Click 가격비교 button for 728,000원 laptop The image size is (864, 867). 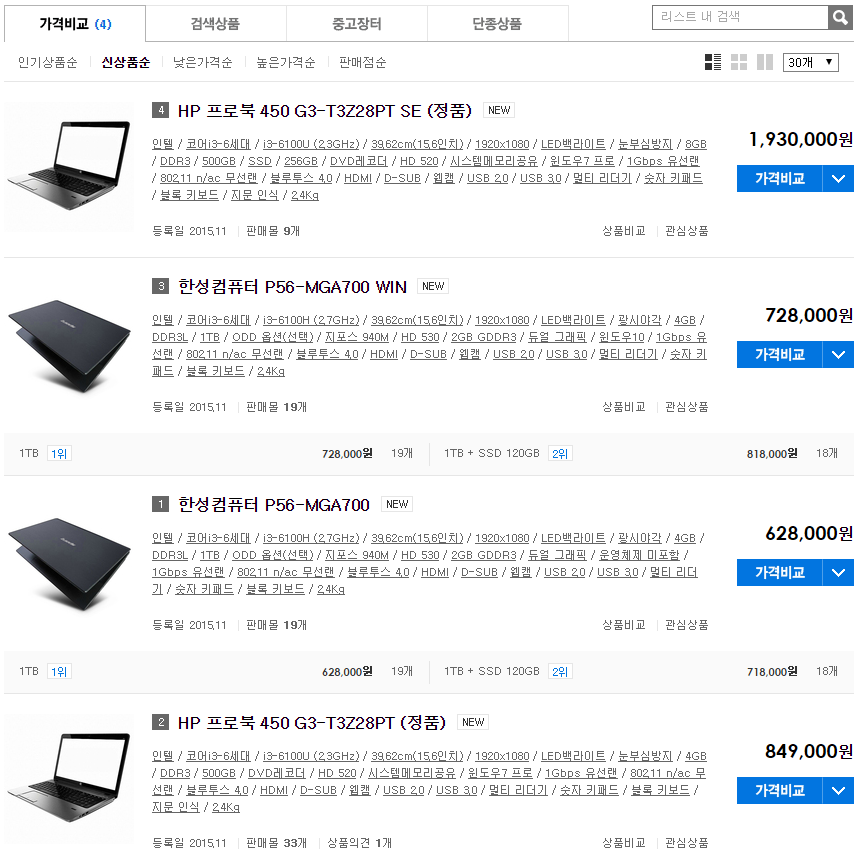[x=779, y=354]
